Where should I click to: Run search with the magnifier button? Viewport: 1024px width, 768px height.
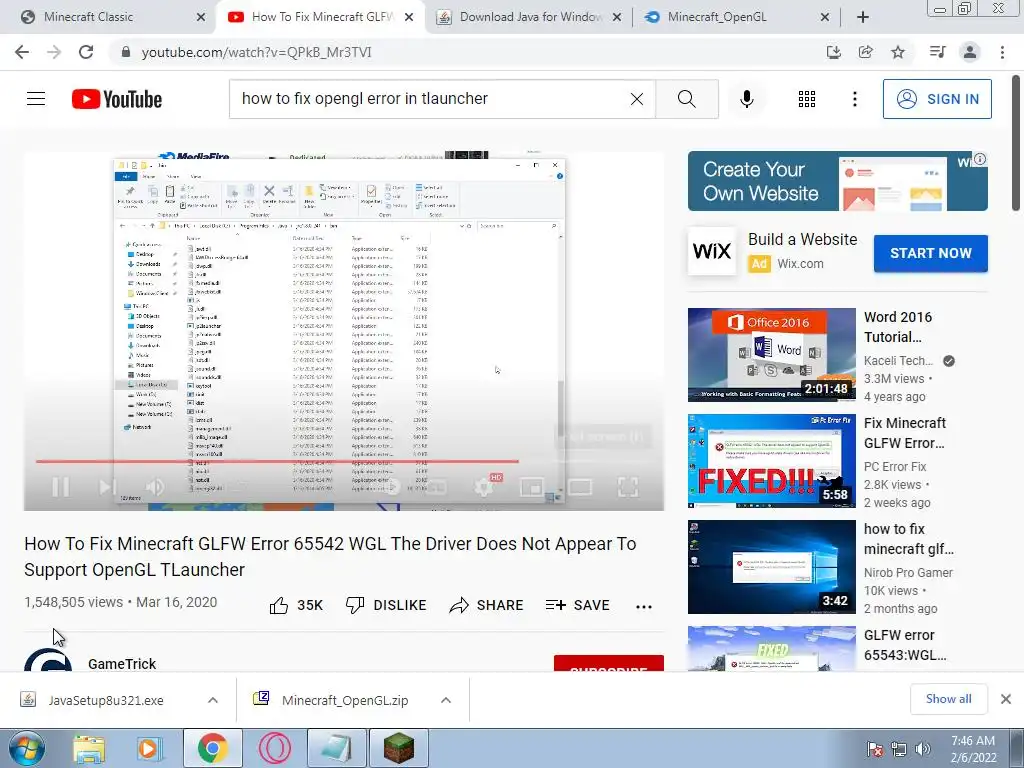pyautogui.click(x=686, y=99)
